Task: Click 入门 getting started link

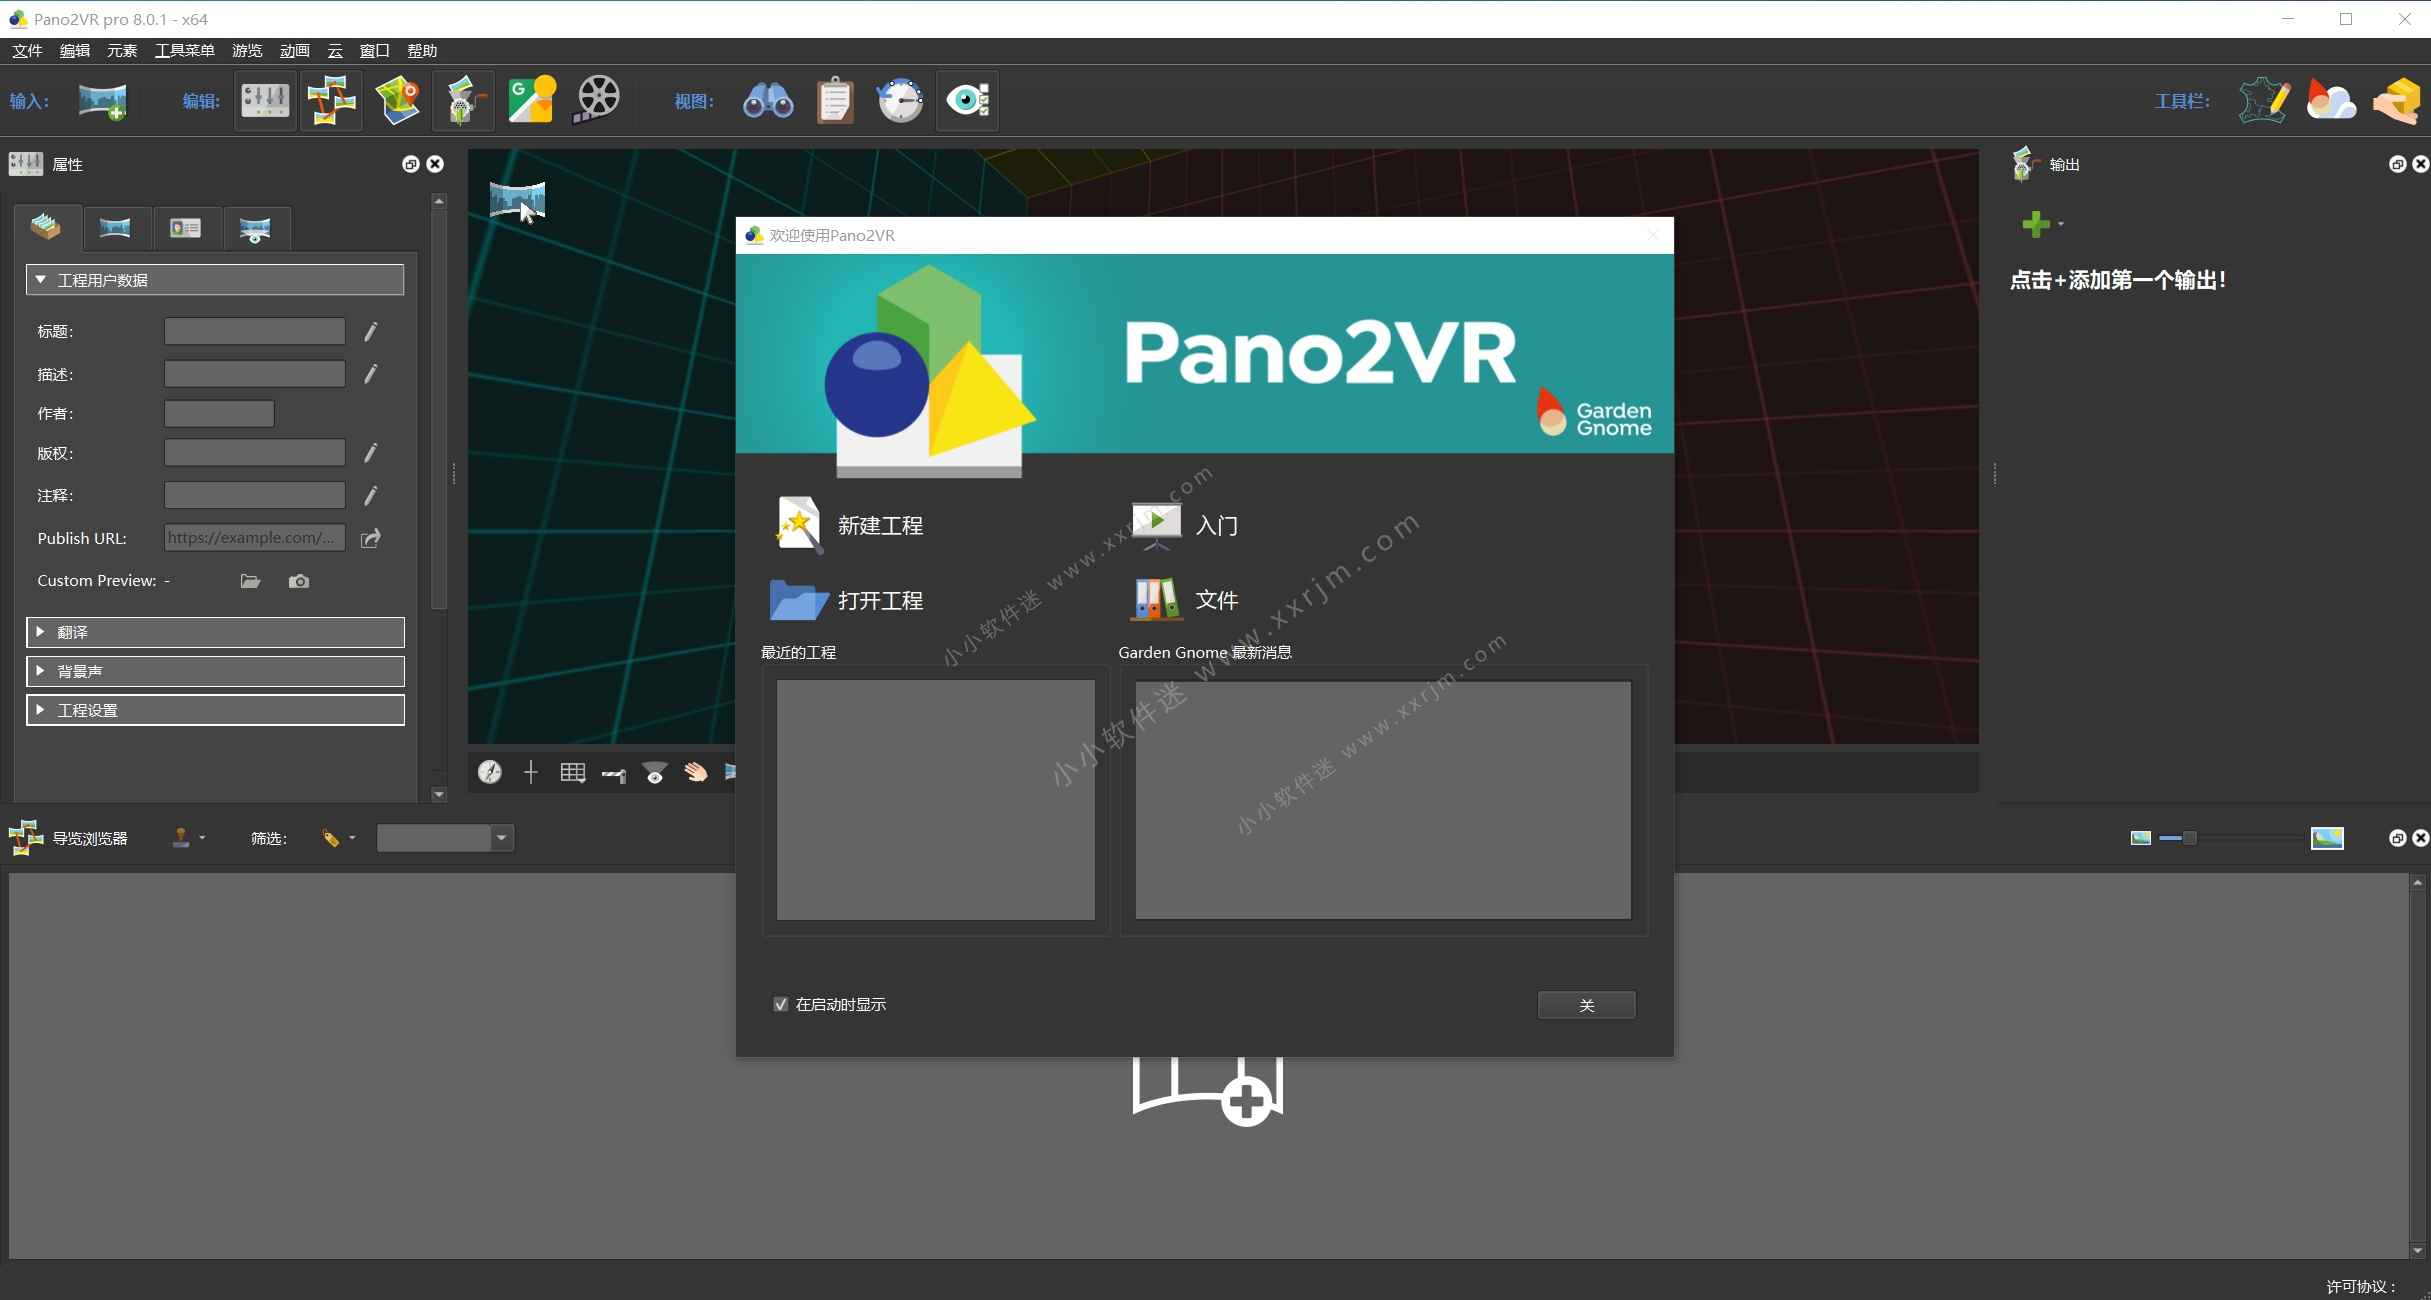Action: [1185, 525]
